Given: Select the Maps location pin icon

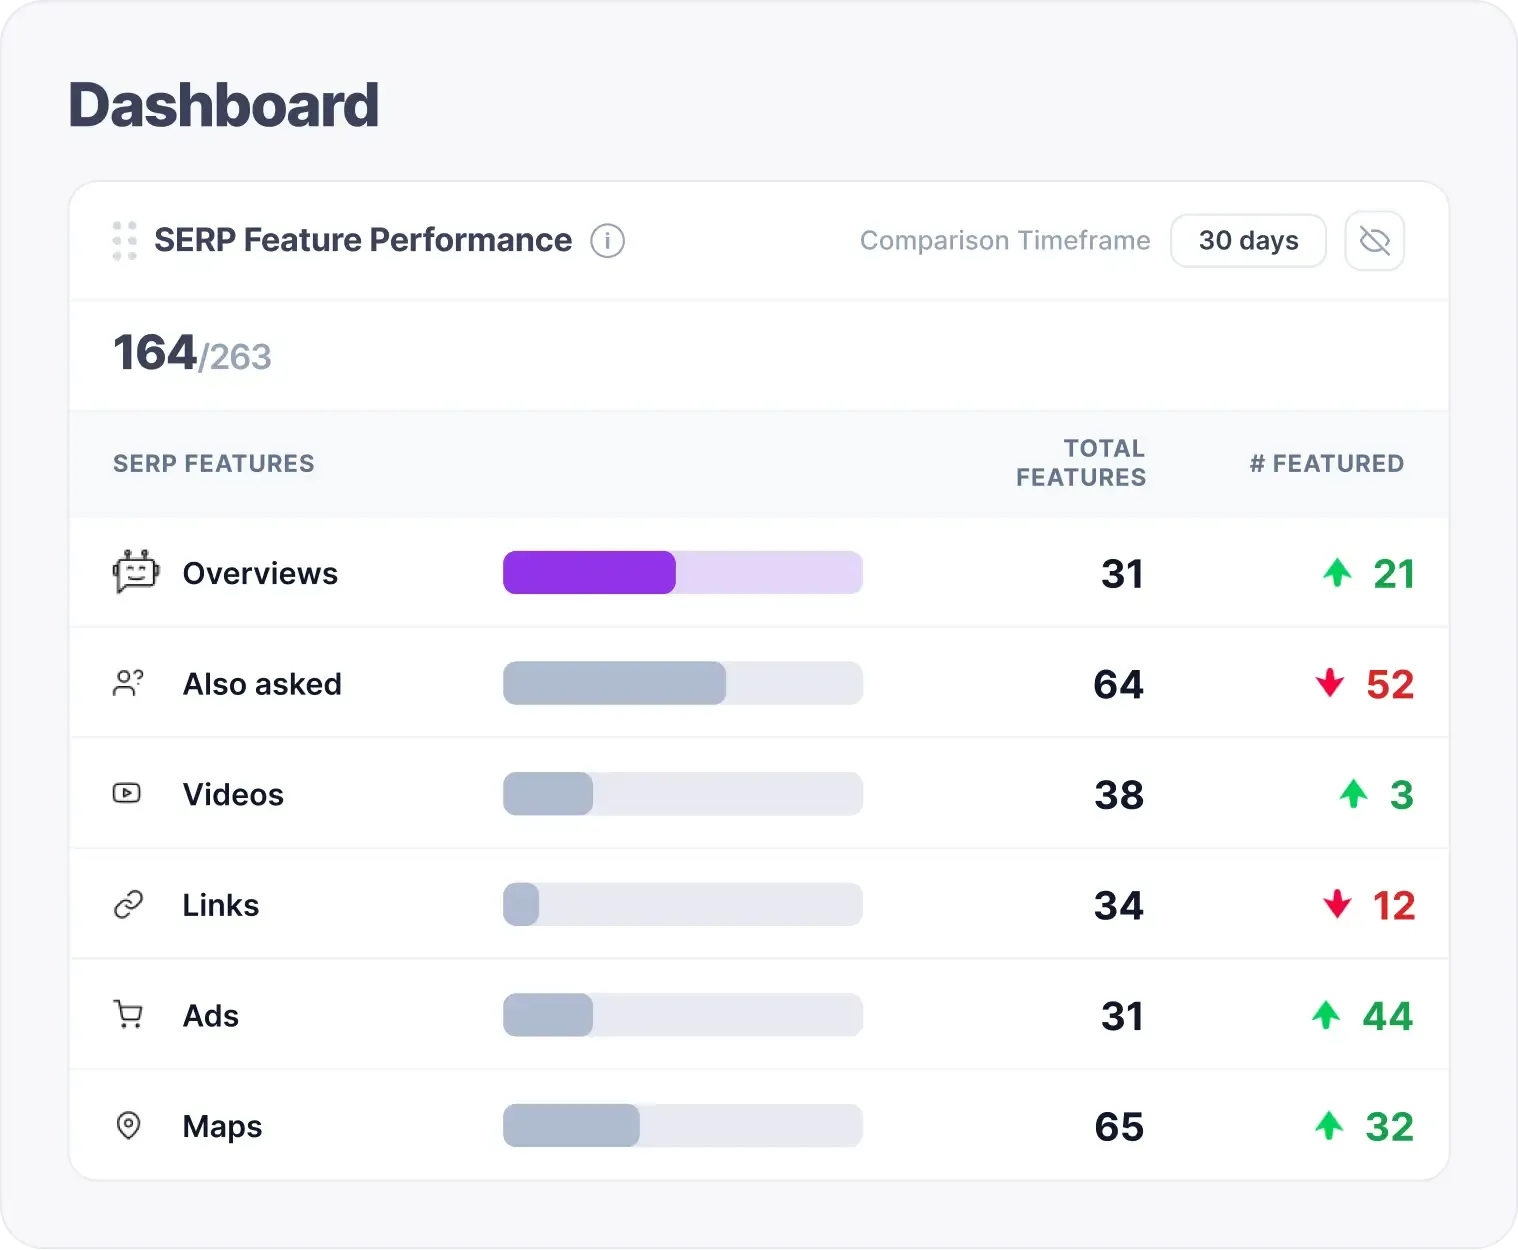Looking at the screenshot, I should pos(127,1126).
